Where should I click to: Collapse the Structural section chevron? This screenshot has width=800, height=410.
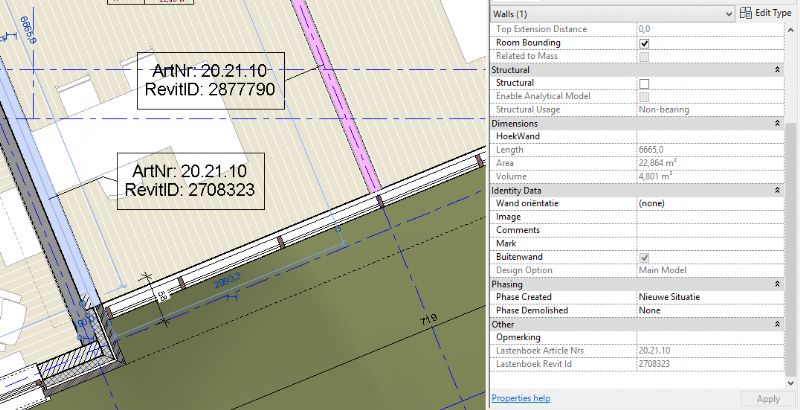777,70
